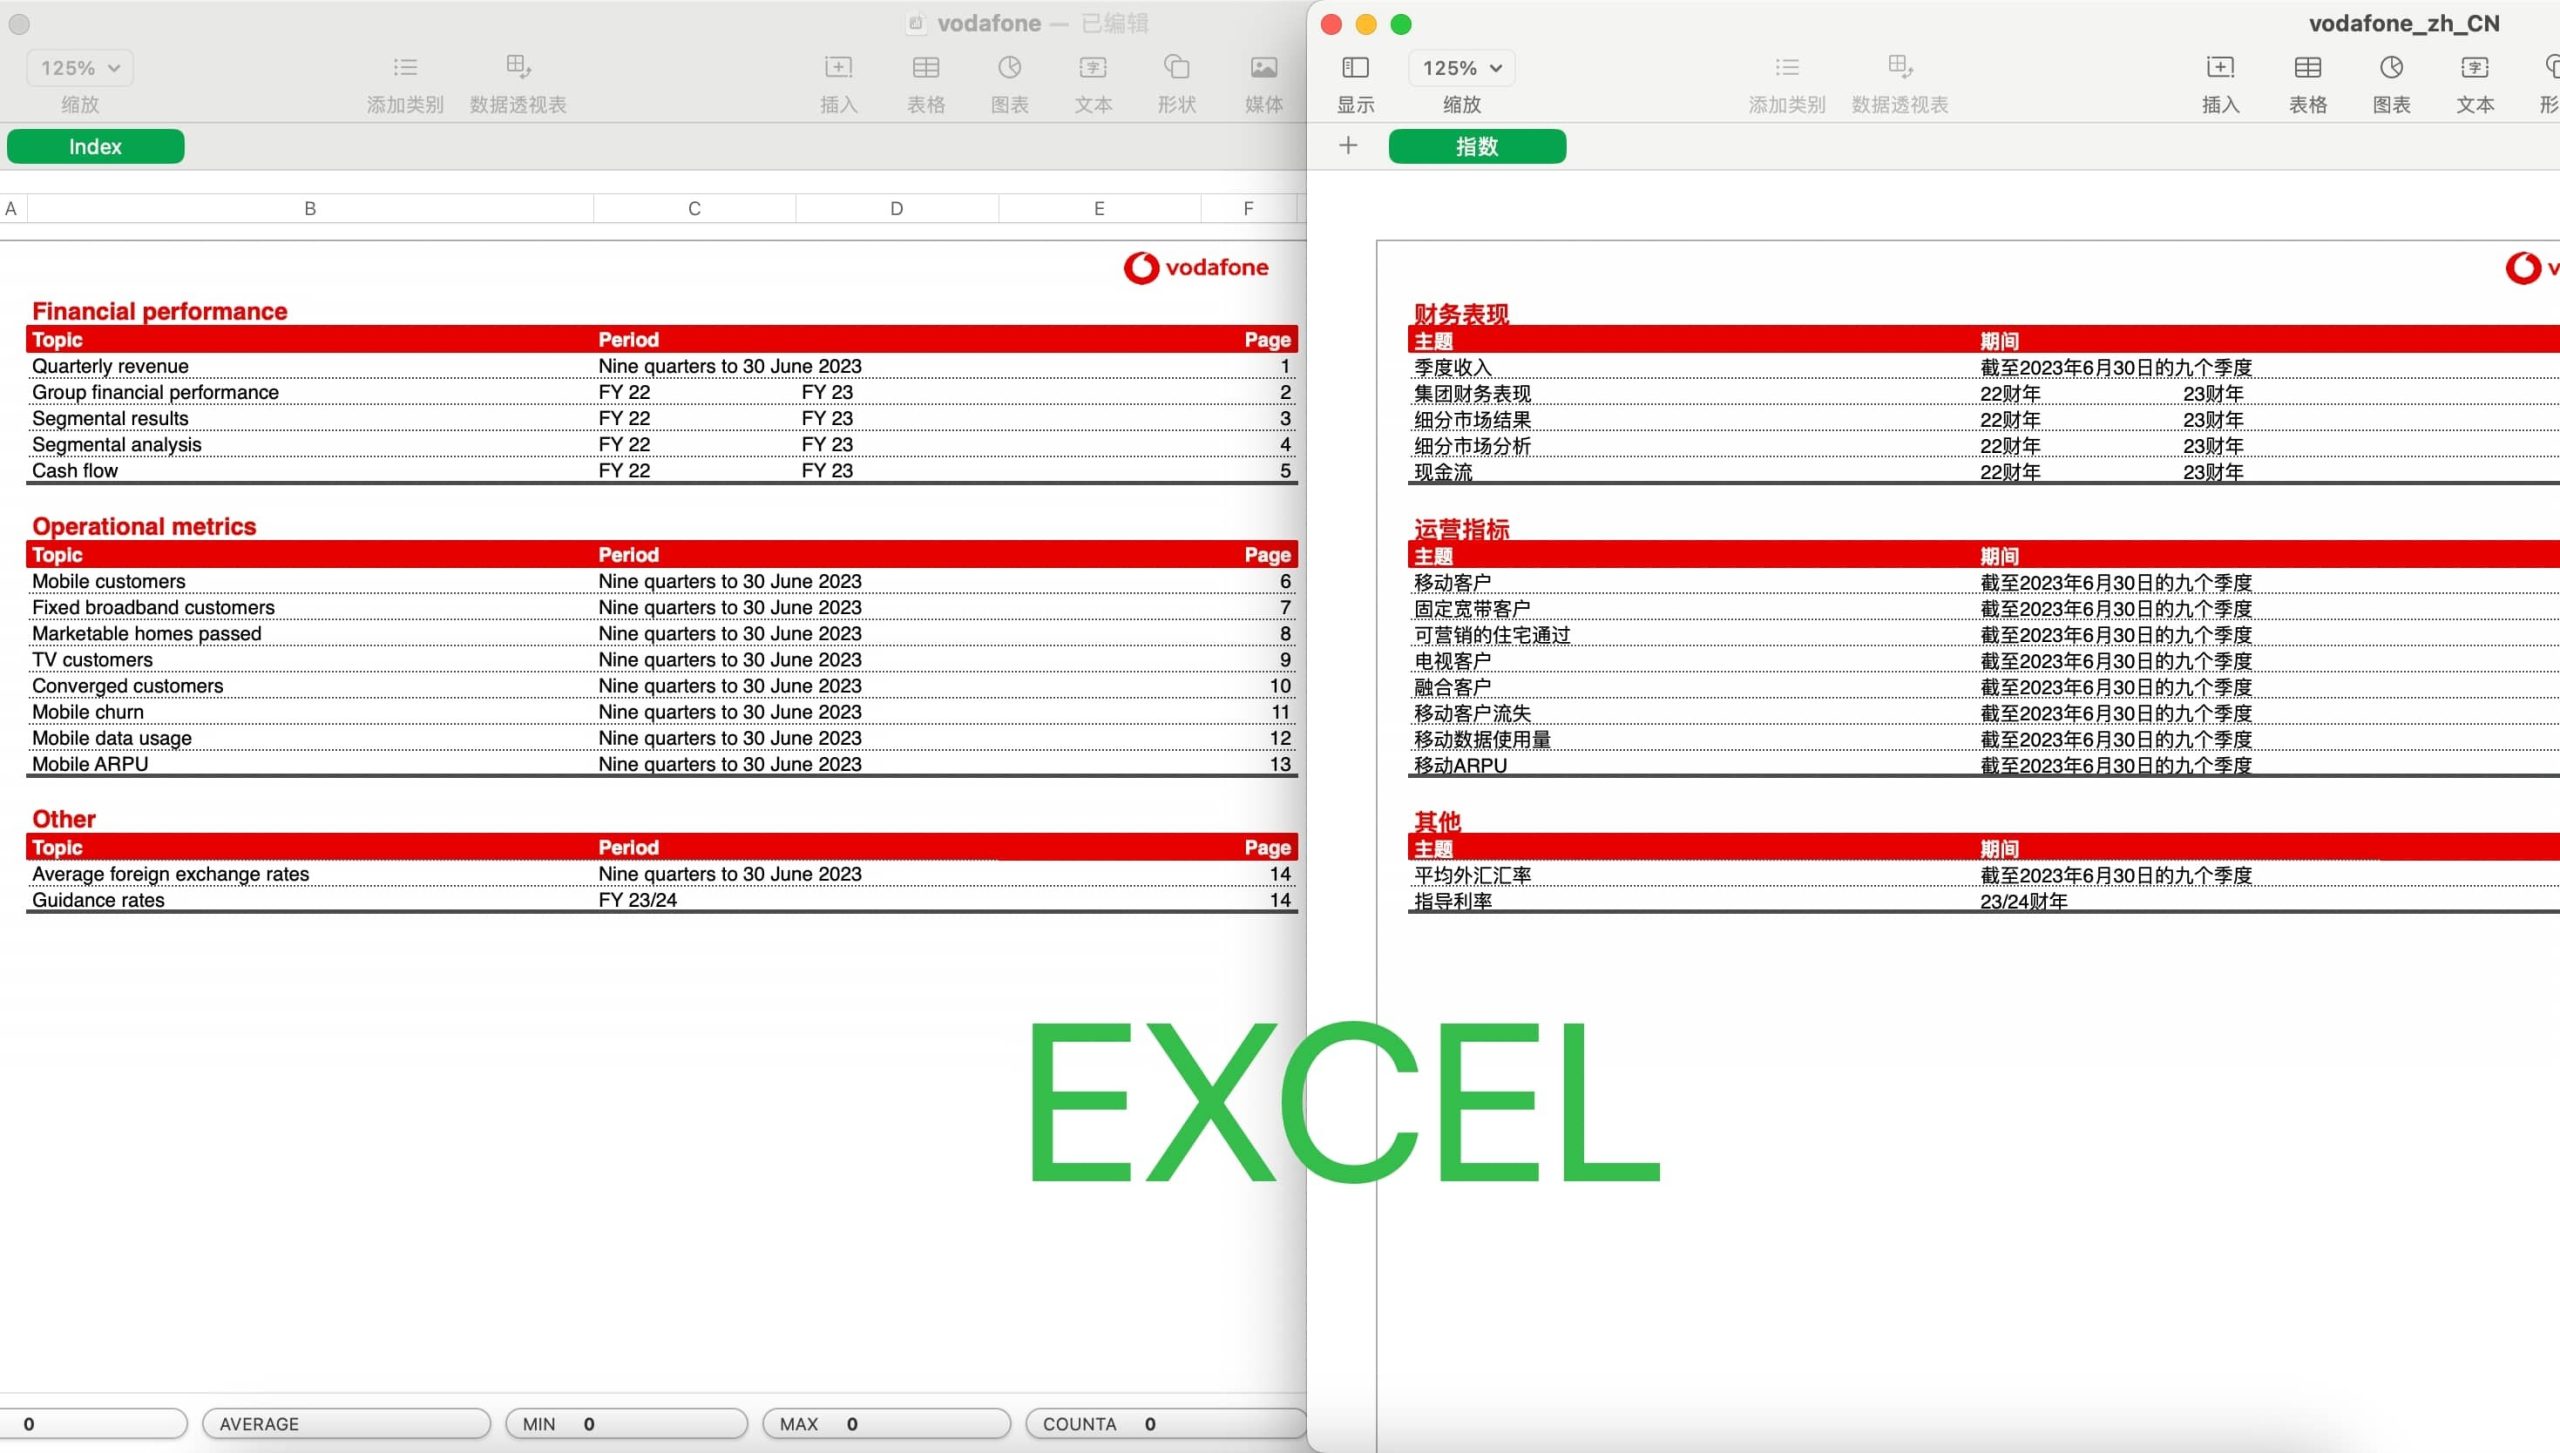Click '指导利率' cell
The height and width of the screenshot is (1453, 2560).
coord(1452,901)
